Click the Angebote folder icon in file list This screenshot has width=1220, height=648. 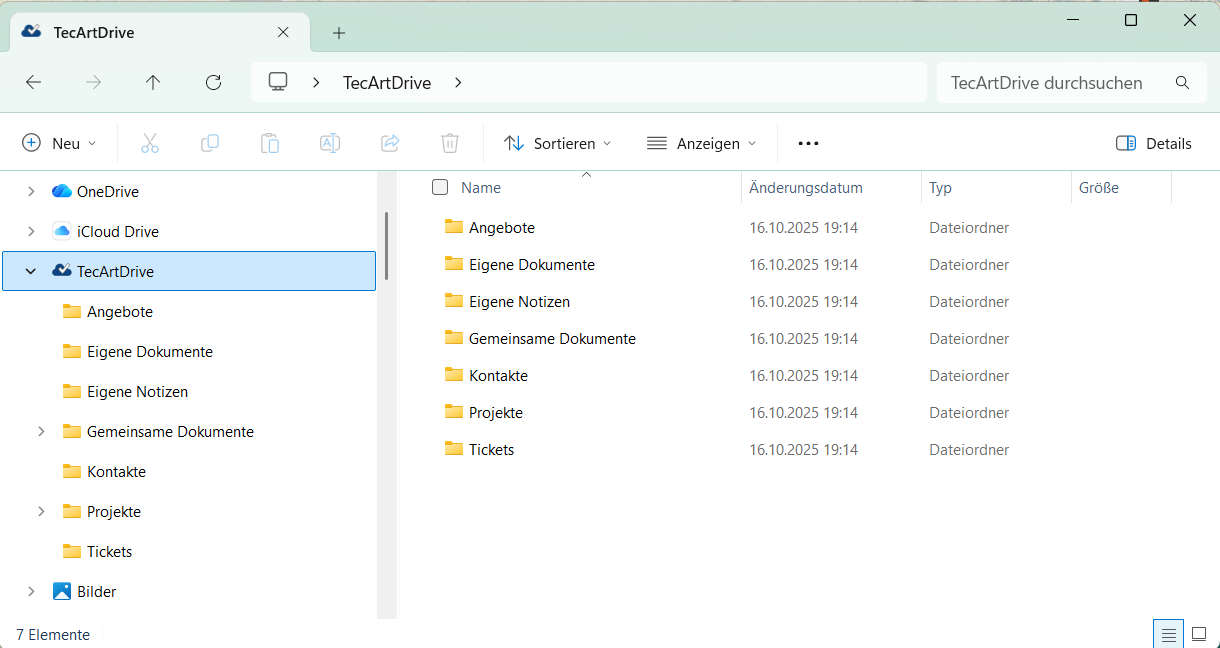pyautogui.click(x=454, y=227)
